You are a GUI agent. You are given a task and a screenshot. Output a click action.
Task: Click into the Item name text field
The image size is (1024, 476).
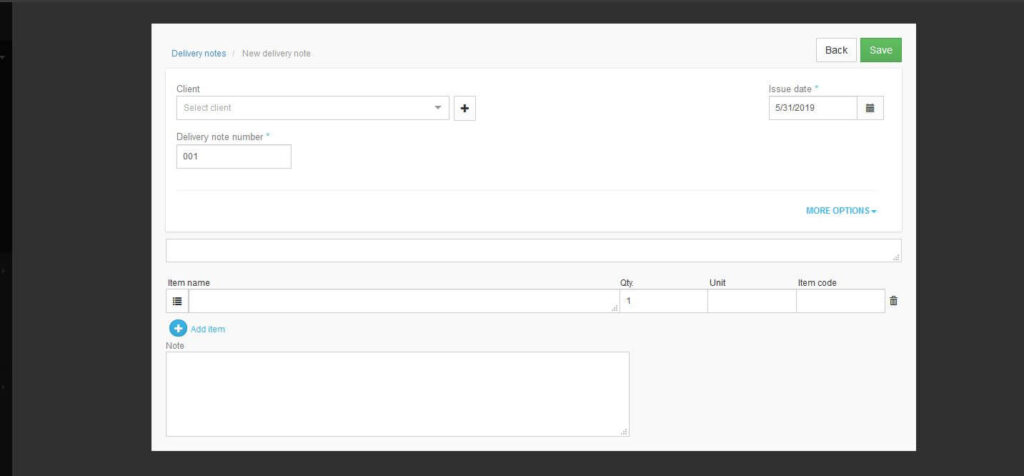coord(404,301)
